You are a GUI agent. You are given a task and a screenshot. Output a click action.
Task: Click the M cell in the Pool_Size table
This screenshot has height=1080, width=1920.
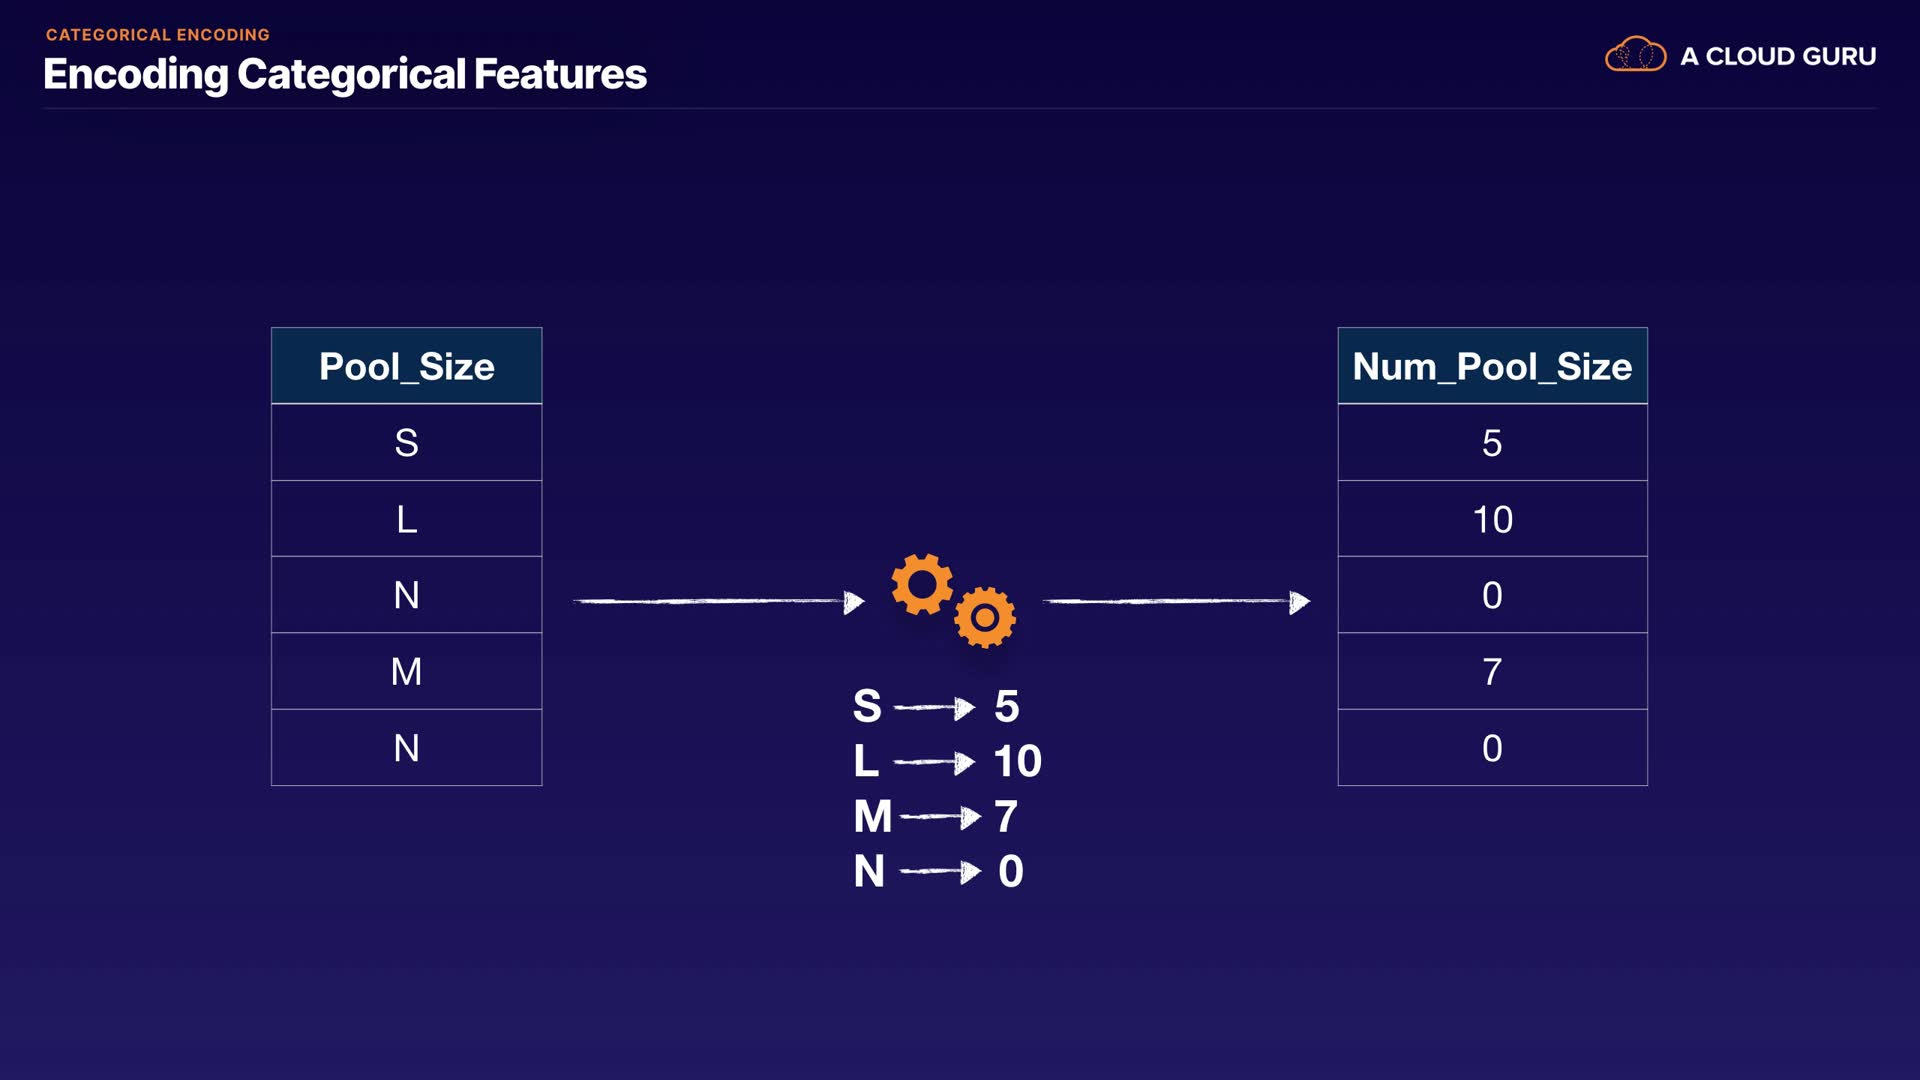click(x=407, y=671)
